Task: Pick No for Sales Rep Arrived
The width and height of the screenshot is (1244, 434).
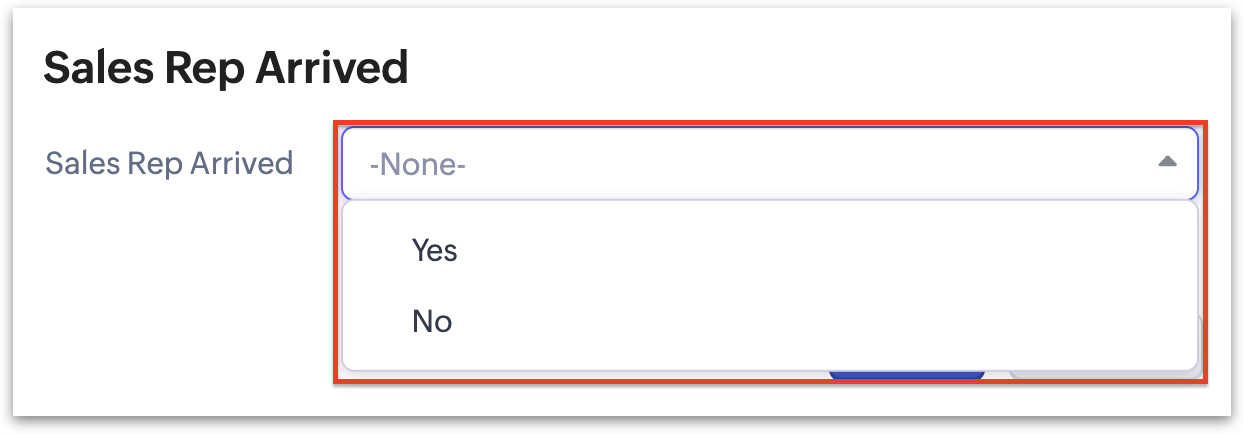Action: (x=432, y=321)
